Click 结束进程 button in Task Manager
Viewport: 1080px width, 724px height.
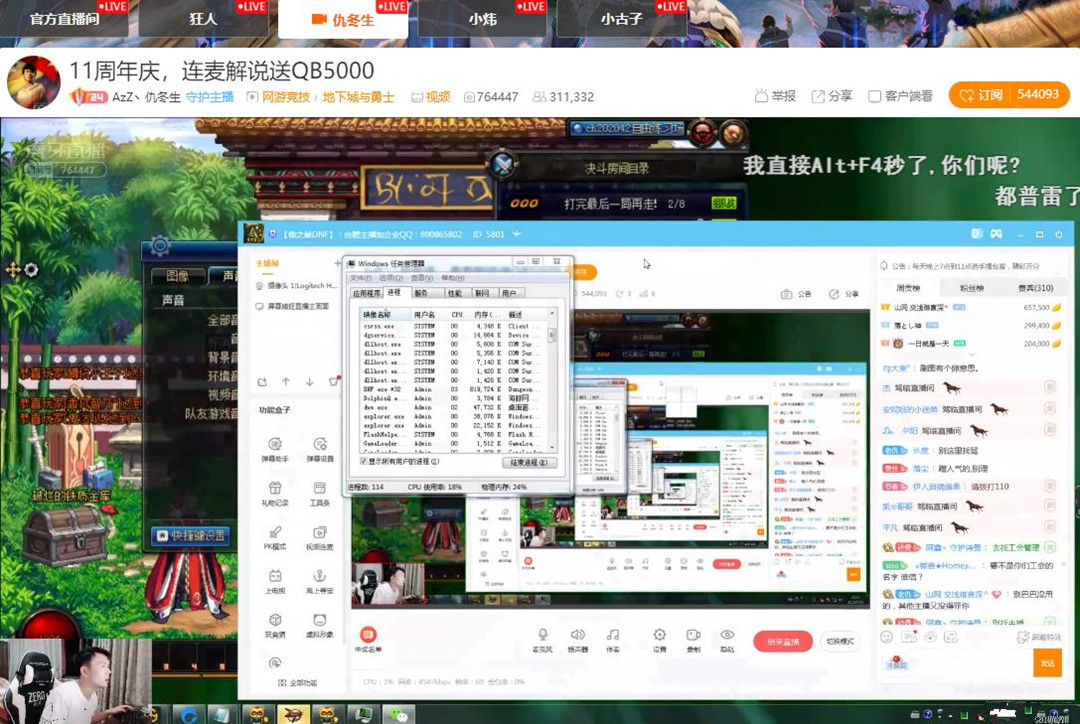point(529,463)
